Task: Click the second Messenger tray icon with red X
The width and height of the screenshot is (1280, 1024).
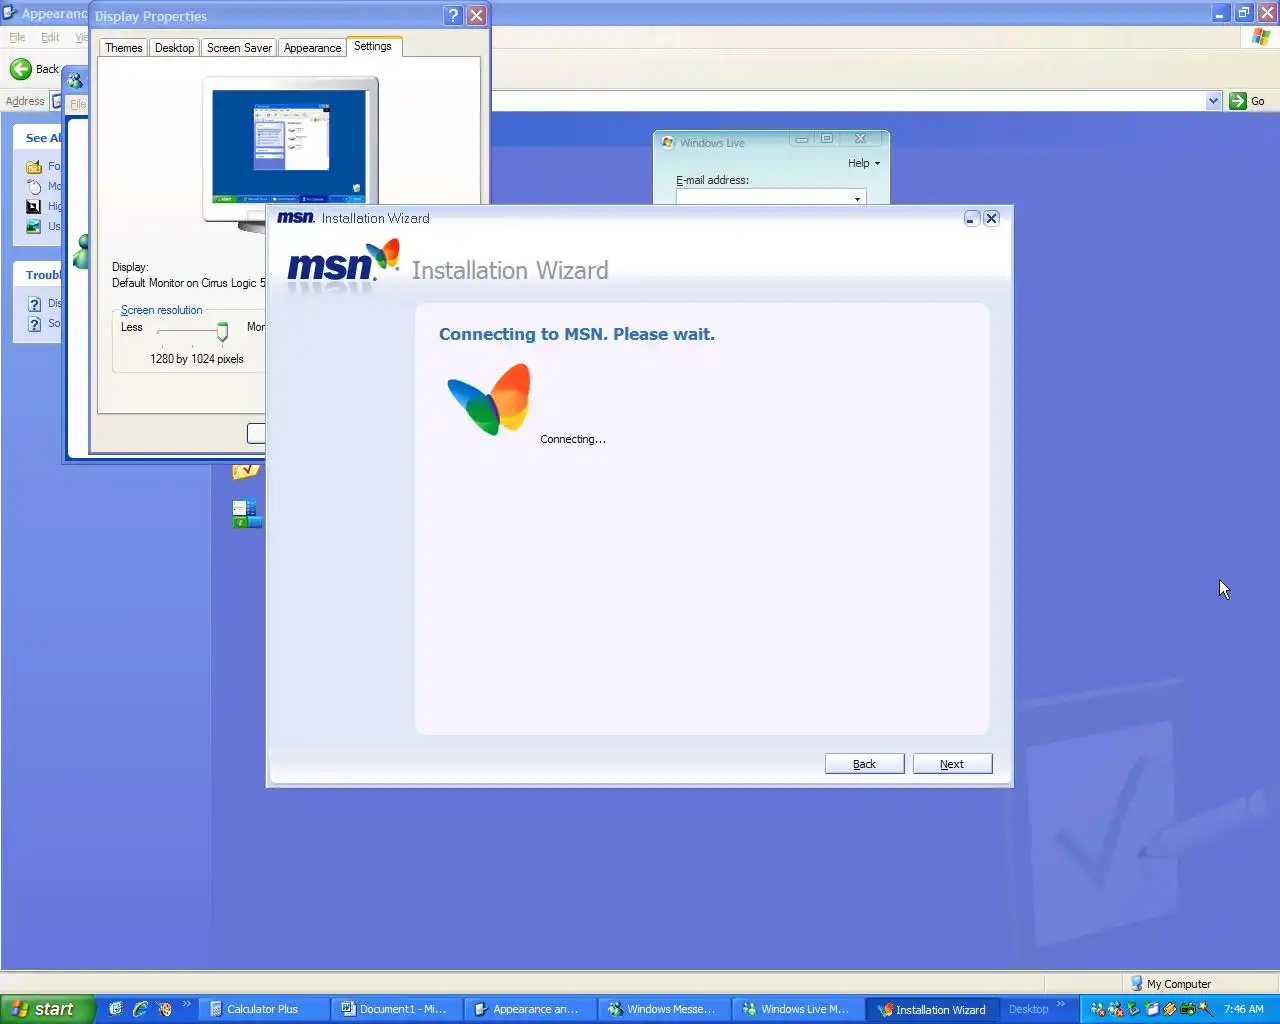Action: click(x=1116, y=1009)
